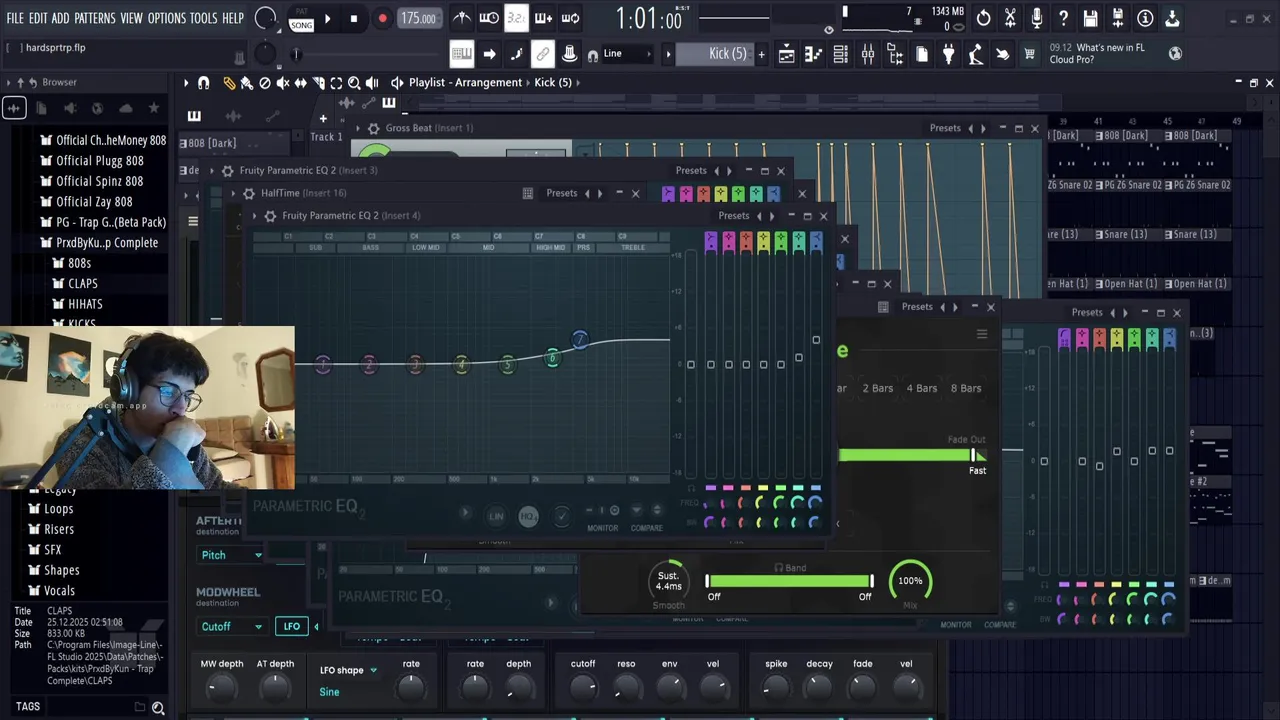Viewport: 1280px width, 720px height.
Task: Toggle HQ mode in Parametric EQ 2
Action: pos(528,516)
